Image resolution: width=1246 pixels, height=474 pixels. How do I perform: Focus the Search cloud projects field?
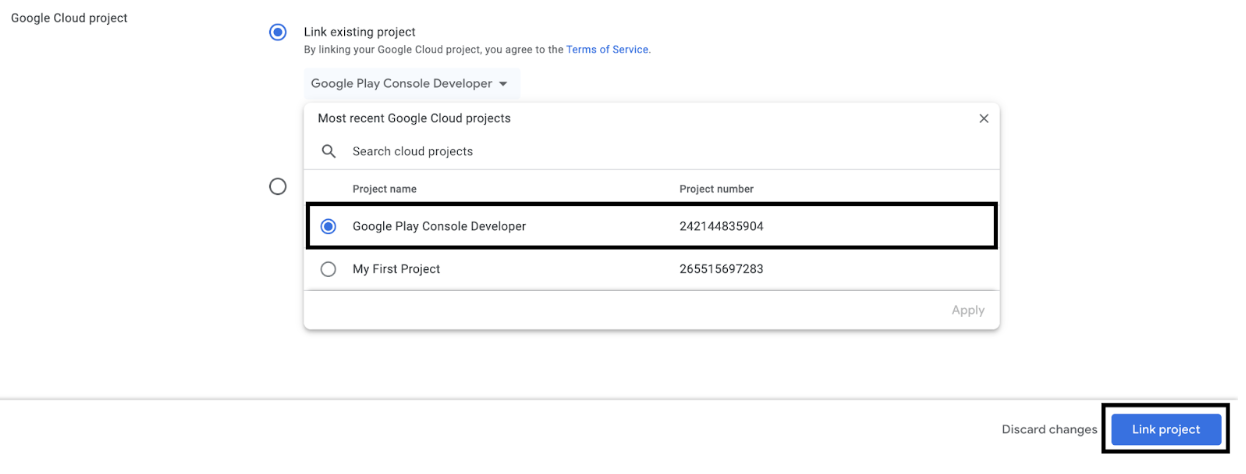pyautogui.click(x=600, y=152)
